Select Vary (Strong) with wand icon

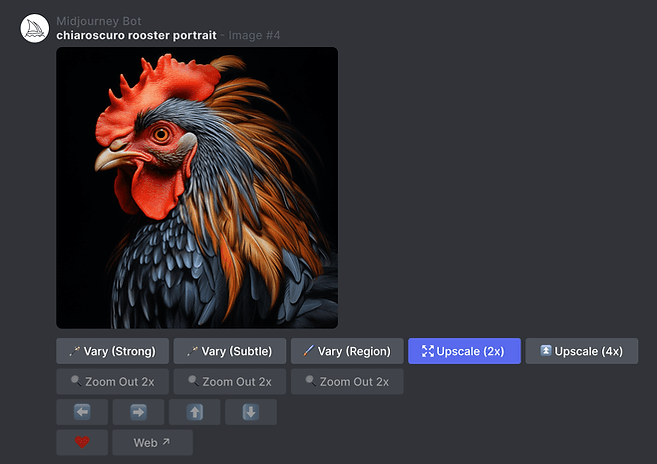tap(113, 351)
